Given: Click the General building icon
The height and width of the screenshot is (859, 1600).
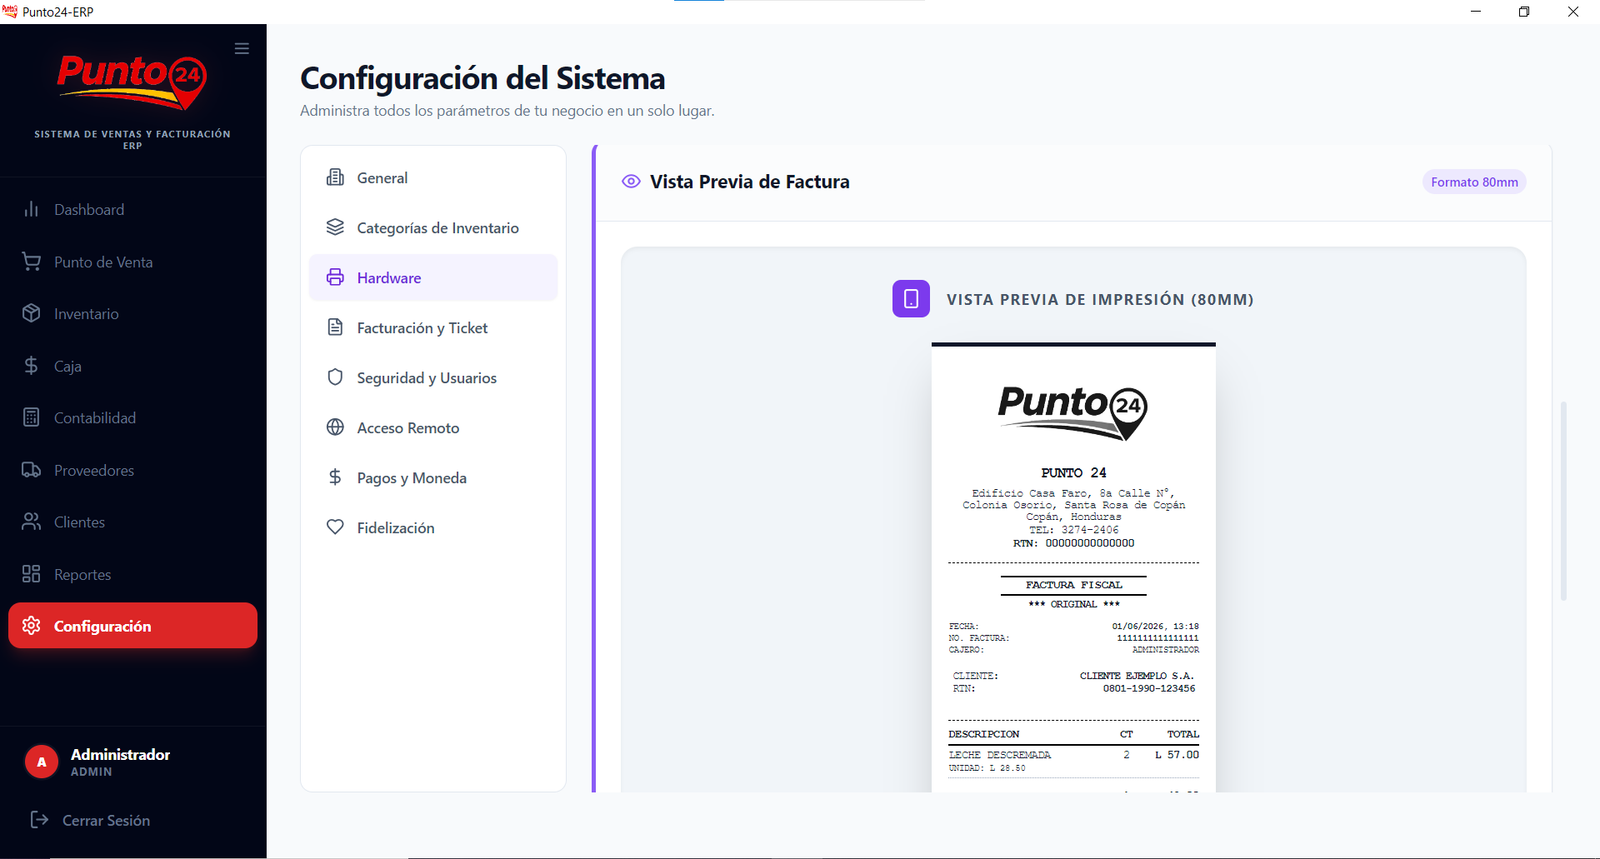Looking at the screenshot, I should point(335,178).
